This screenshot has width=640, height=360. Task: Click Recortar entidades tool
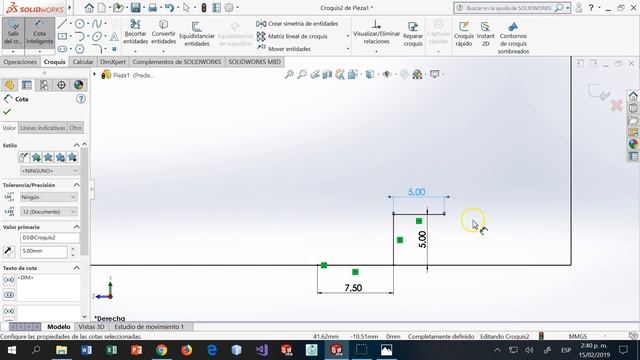[x=135, y=32]
